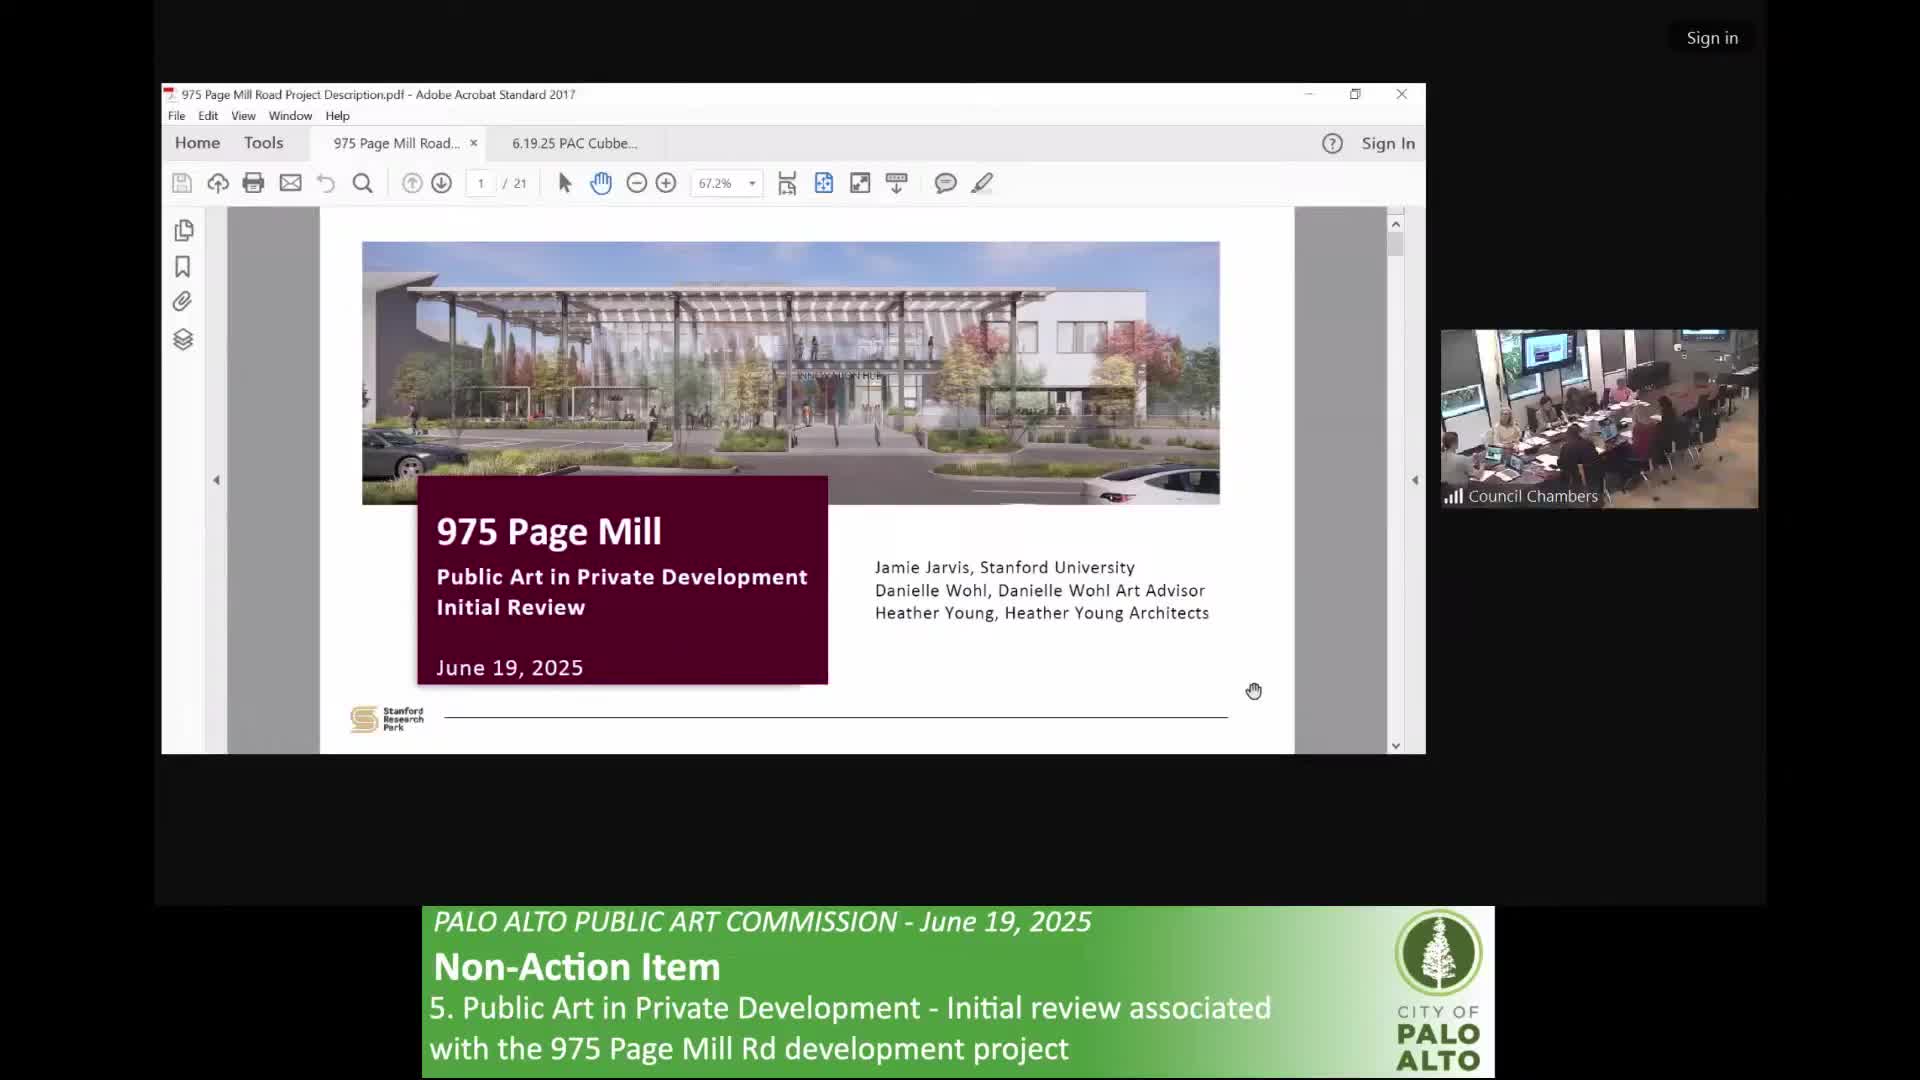
Task: Click the Print file icon
Action: (x=253, y=183)
